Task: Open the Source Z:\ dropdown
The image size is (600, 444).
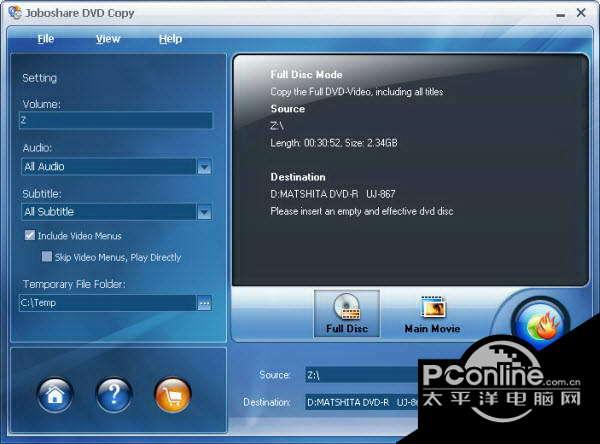Action: point(362,375)
